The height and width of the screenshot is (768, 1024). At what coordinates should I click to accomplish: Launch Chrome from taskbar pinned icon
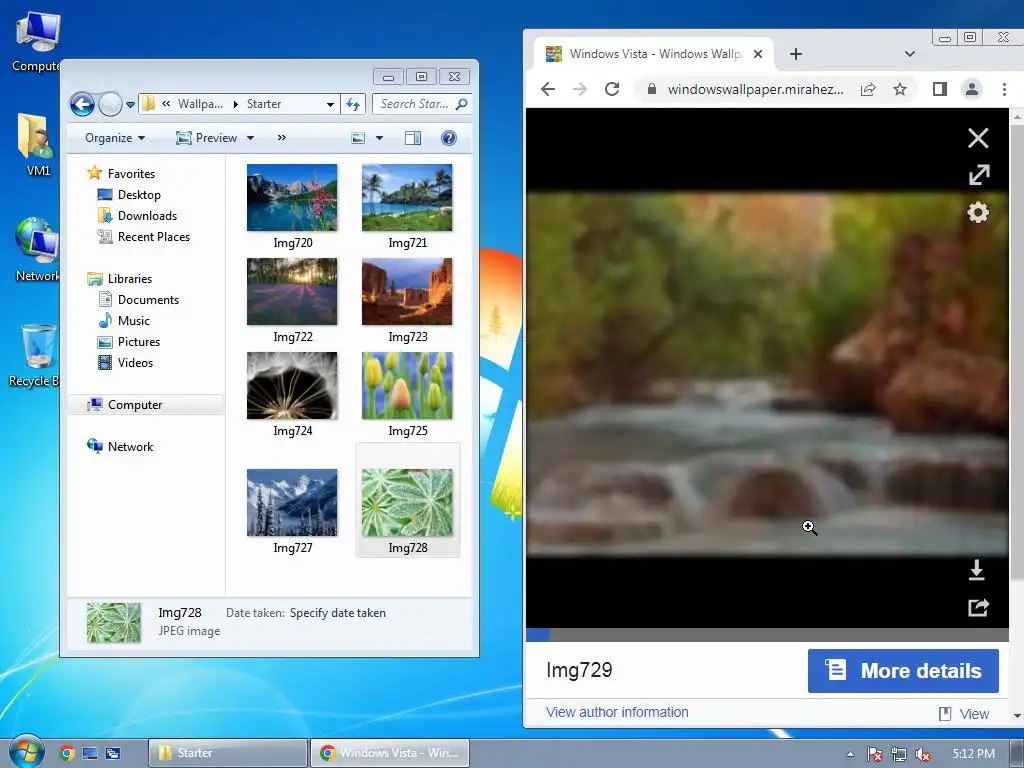(x=67, y=753)
